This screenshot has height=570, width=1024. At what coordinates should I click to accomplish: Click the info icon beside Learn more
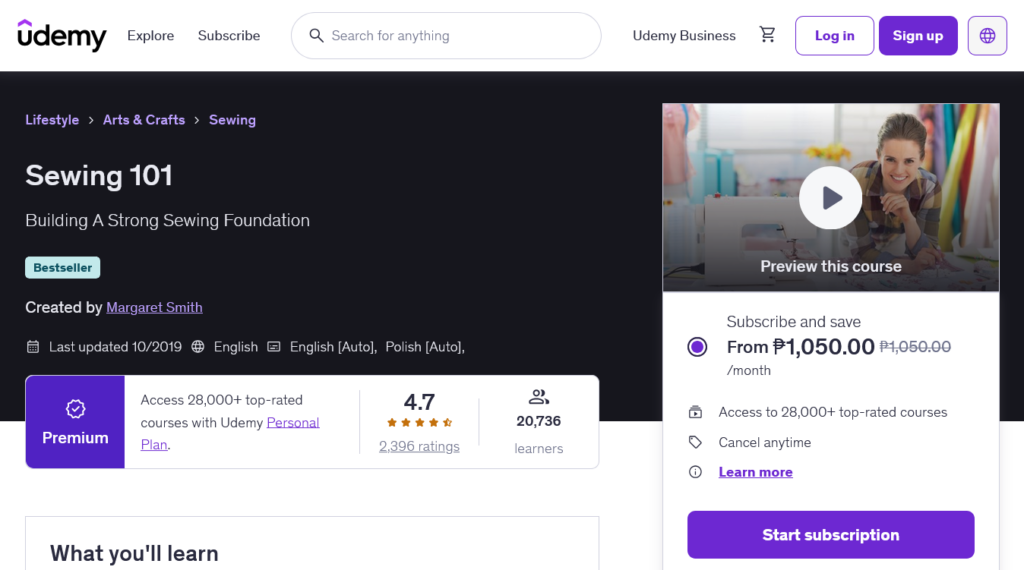tap(695, 471)
